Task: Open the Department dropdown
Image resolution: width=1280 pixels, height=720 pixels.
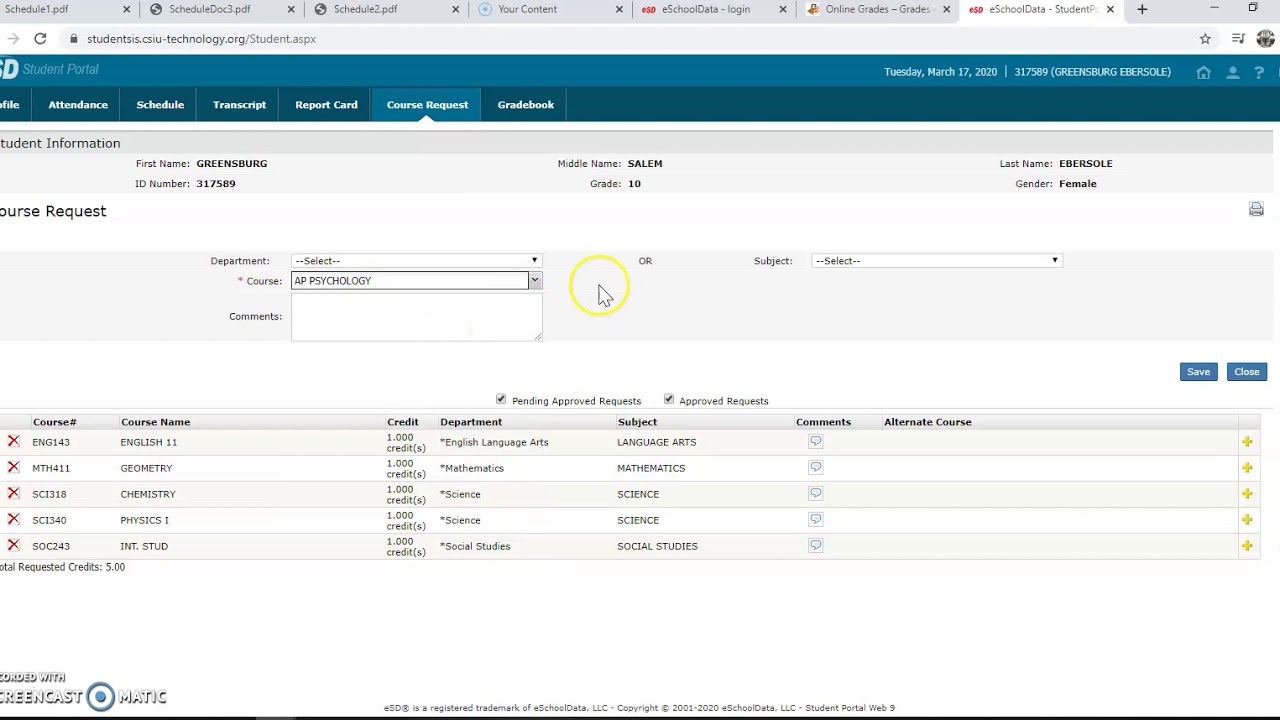Action: (x=416, y=260)
